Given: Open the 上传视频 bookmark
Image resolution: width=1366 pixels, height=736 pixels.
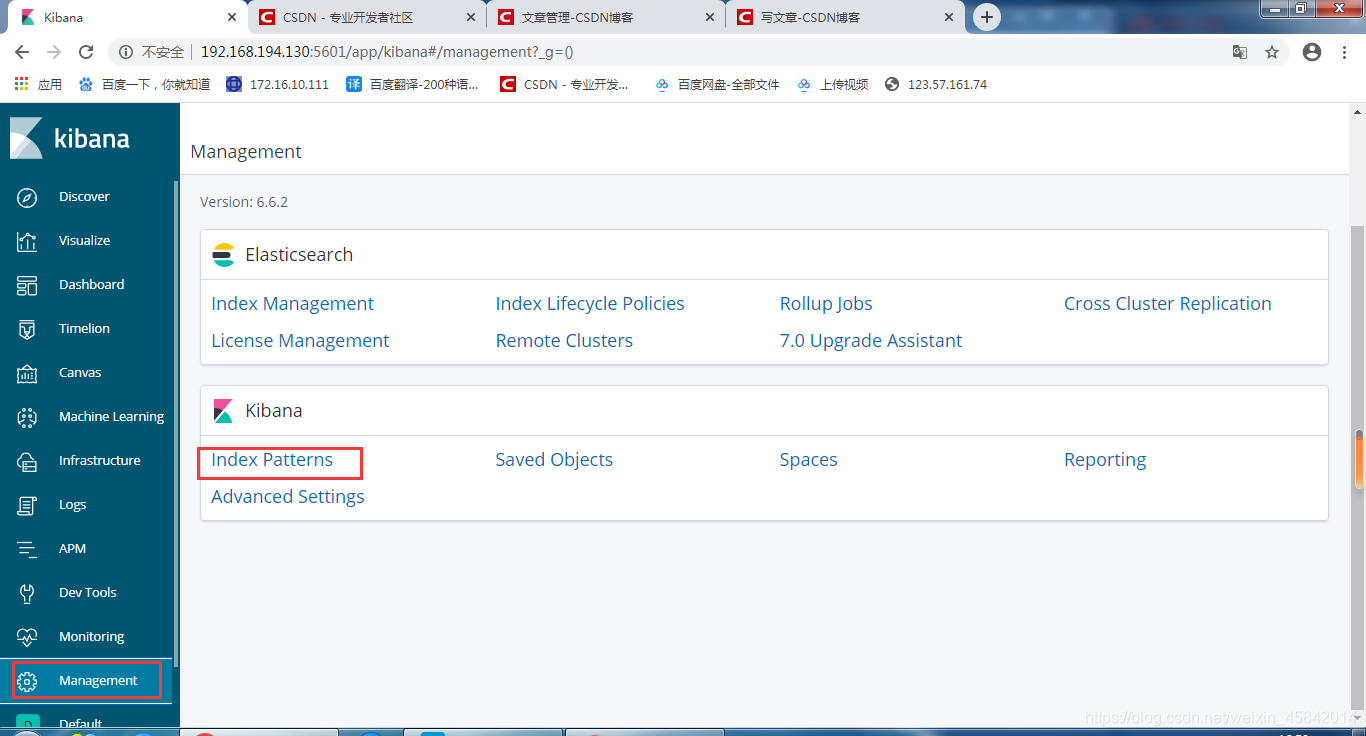Looking at the screenshot, I should 832,84.
